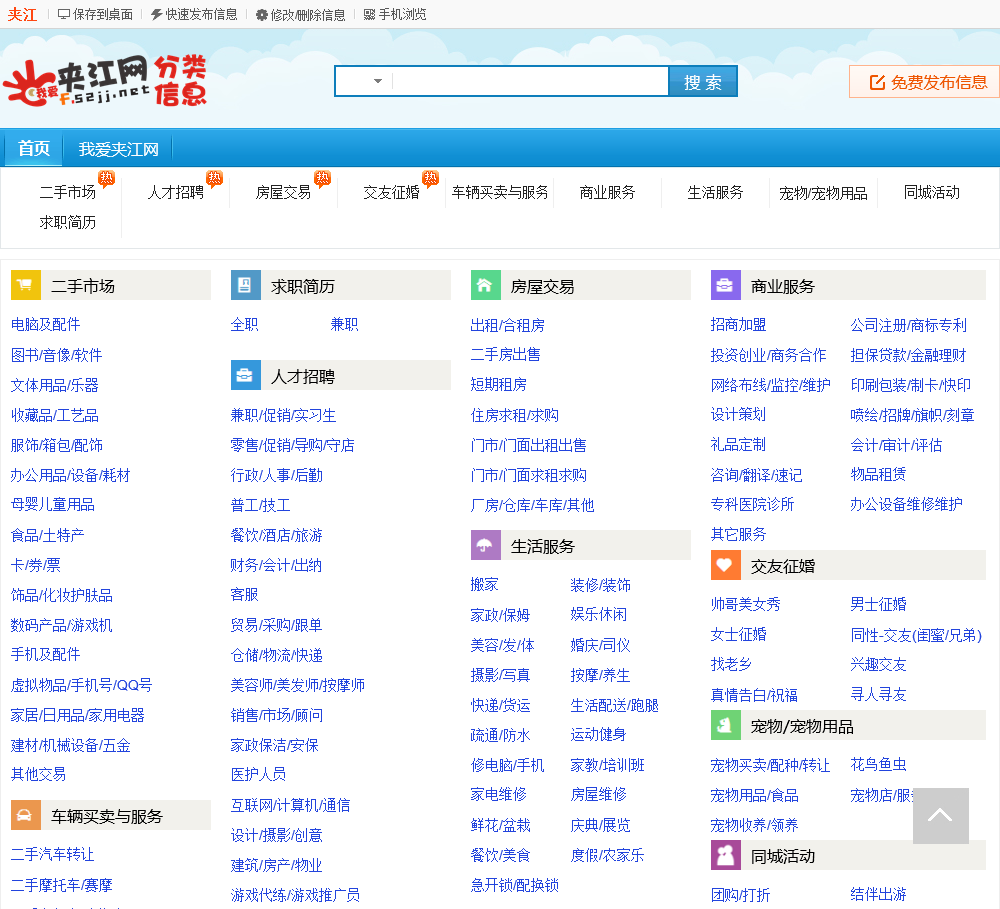The image size is (1000, 909).
Task: Click the purple icon beside 商业服务 heading
Action: (x=726, y=286)
